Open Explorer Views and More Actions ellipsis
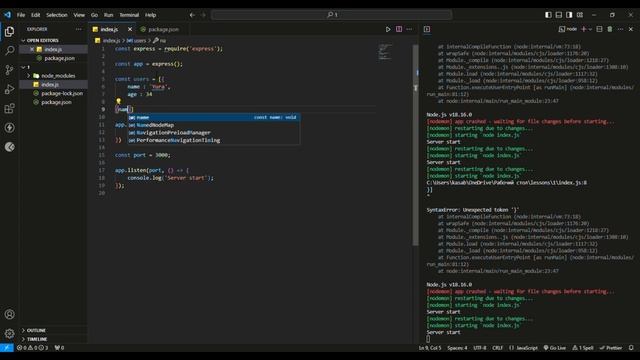 click(78, 29)
